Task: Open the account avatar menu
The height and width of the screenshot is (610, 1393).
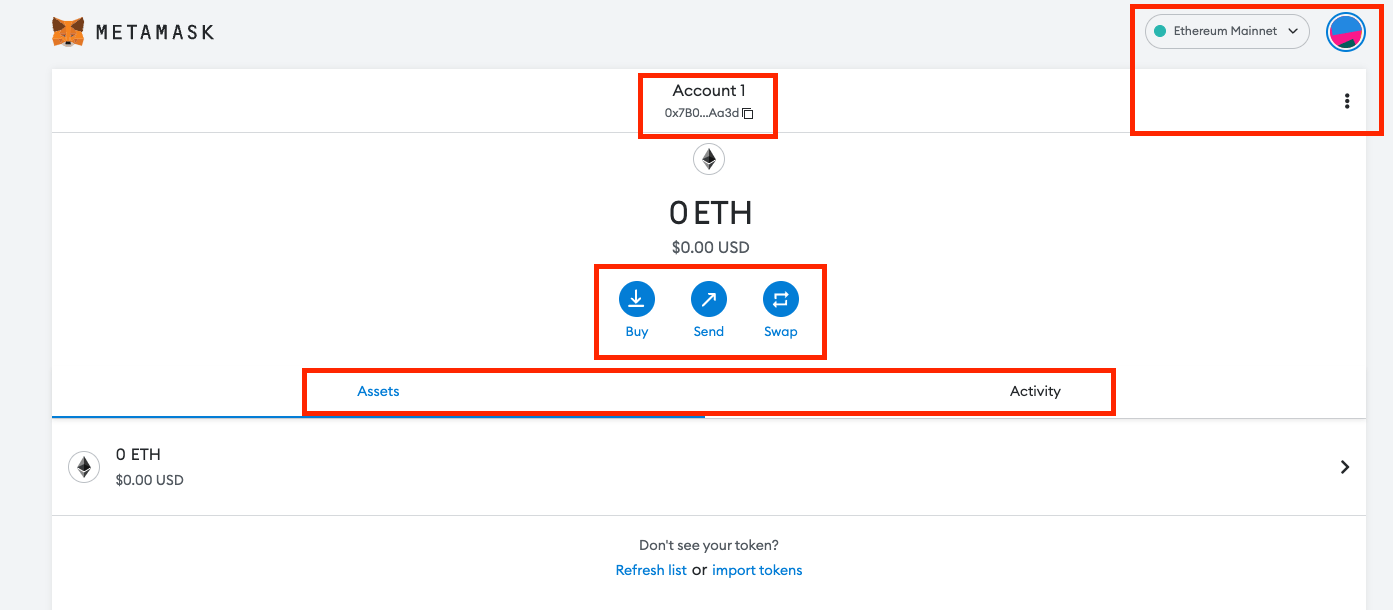Action: pyautogui.click(x=1346, y=32)
